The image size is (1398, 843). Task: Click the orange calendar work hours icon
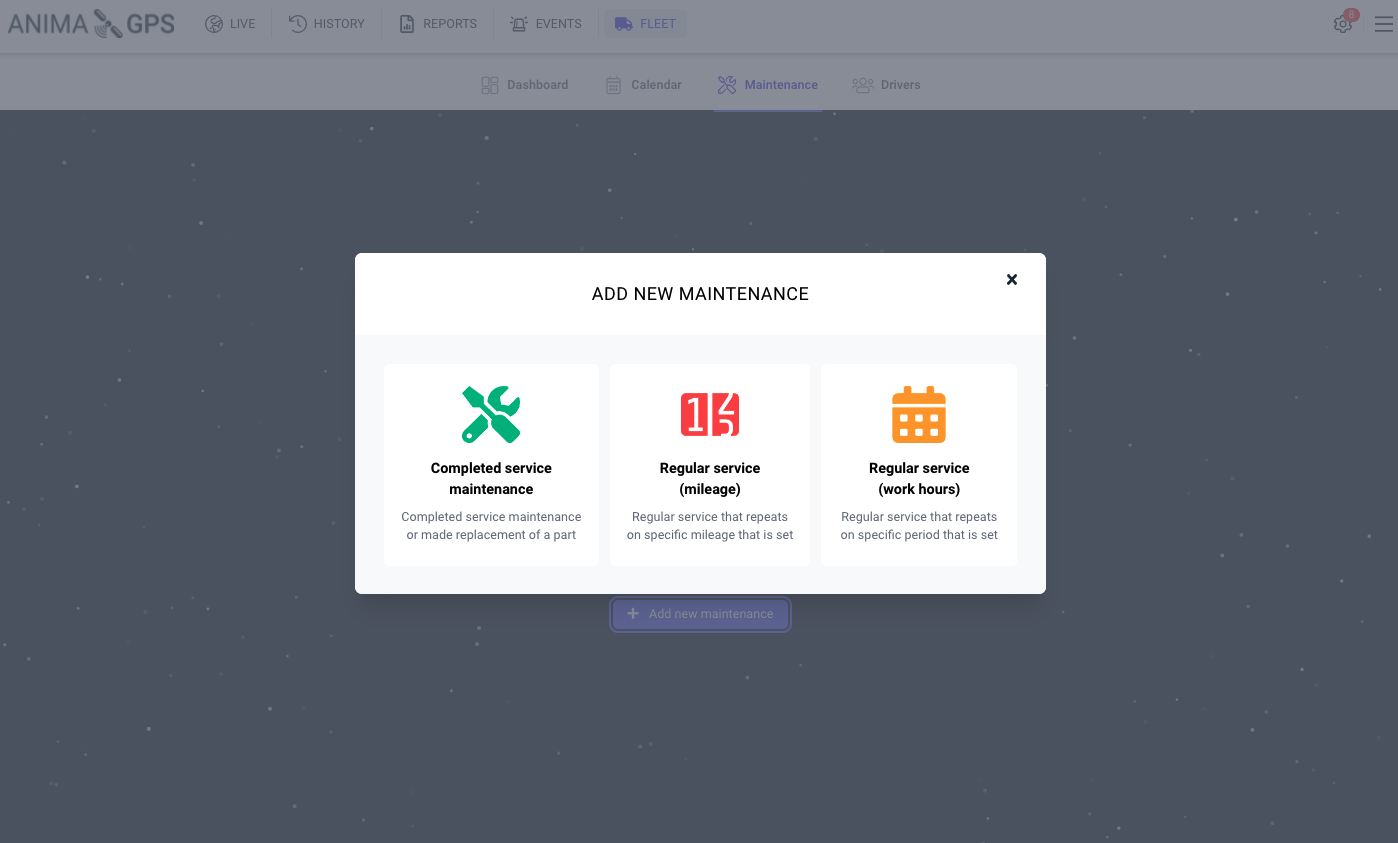[918, 414]
